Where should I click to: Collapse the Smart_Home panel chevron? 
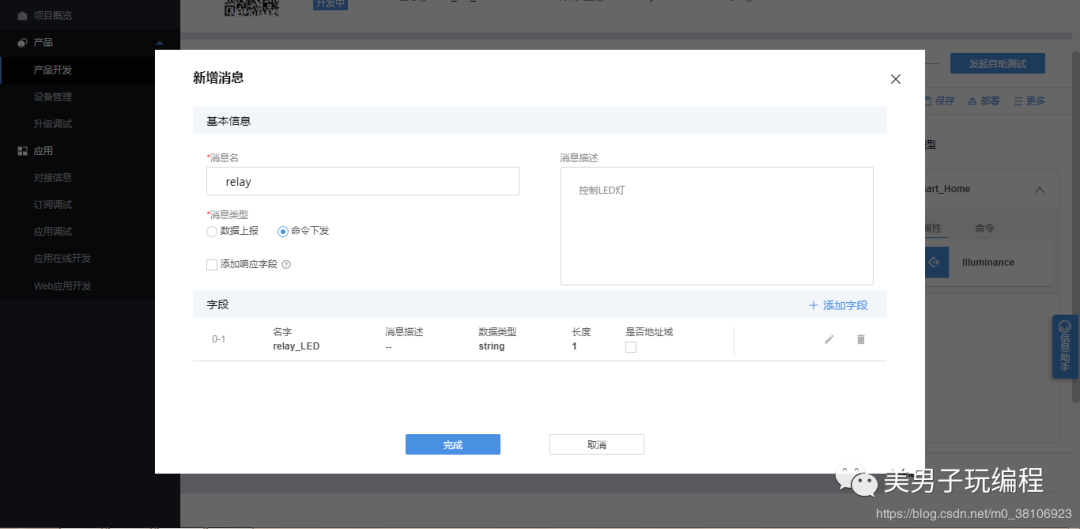pos(1039,189)
